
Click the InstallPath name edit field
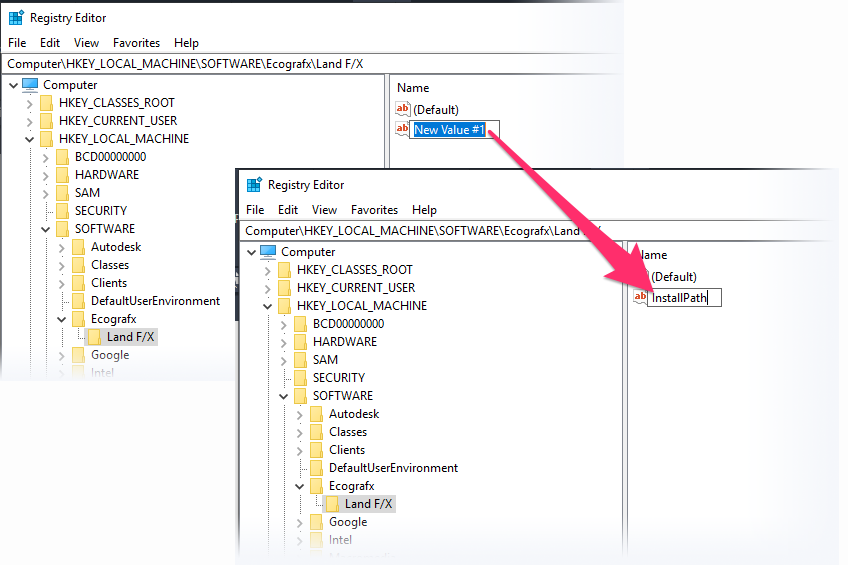tap(684, 298)
